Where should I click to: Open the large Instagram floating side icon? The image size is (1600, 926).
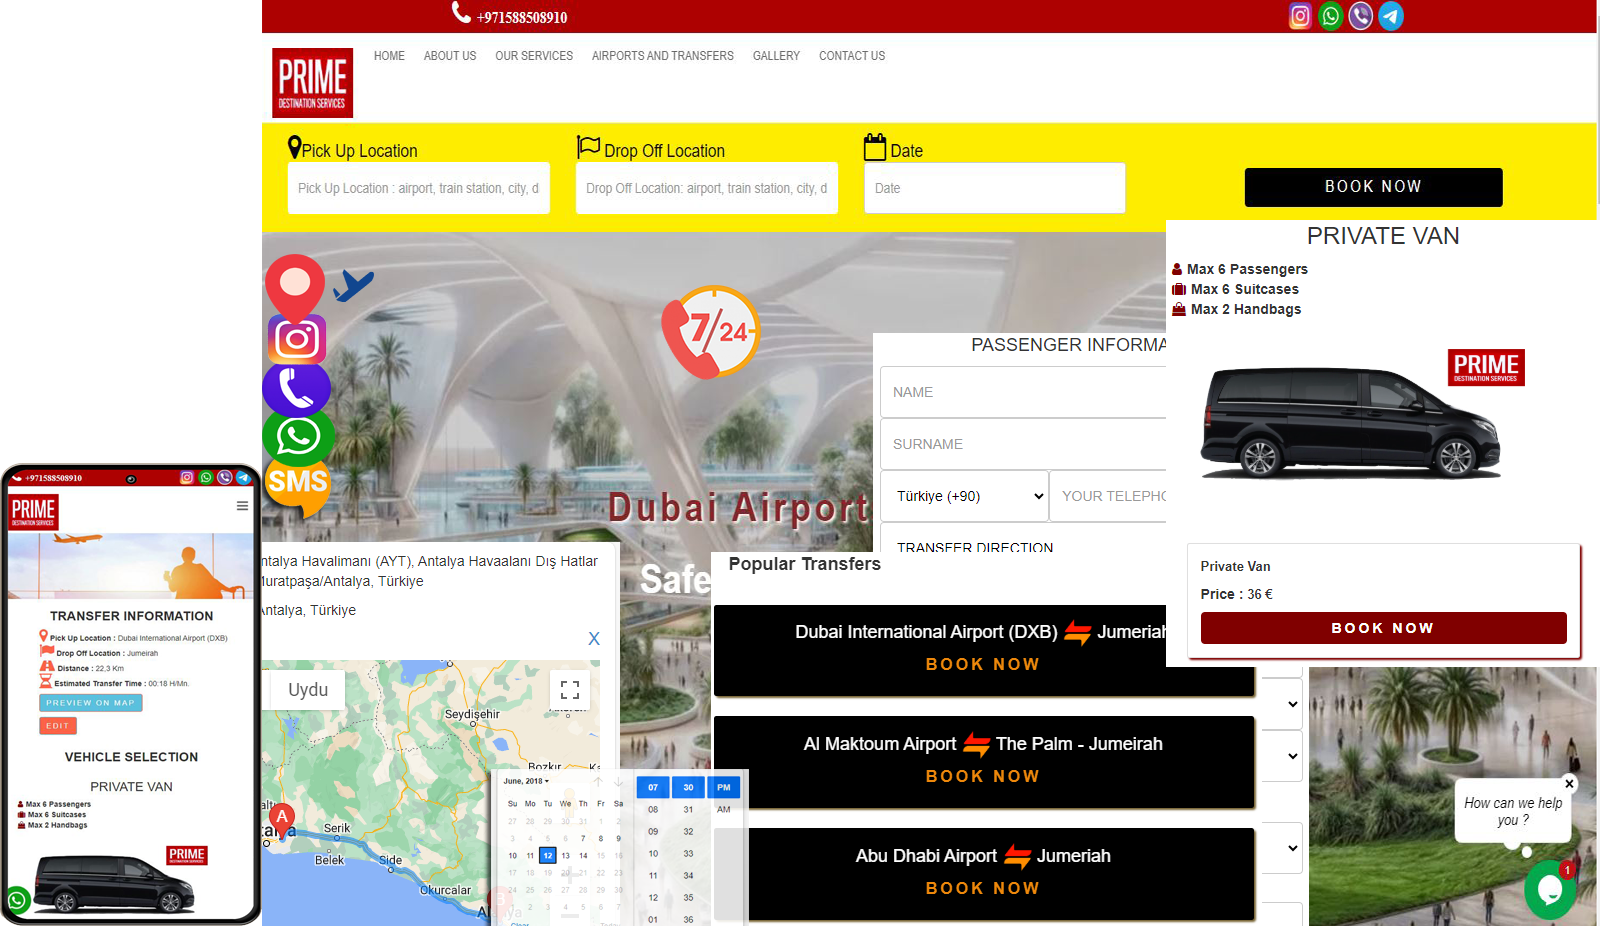click(297, 340)
